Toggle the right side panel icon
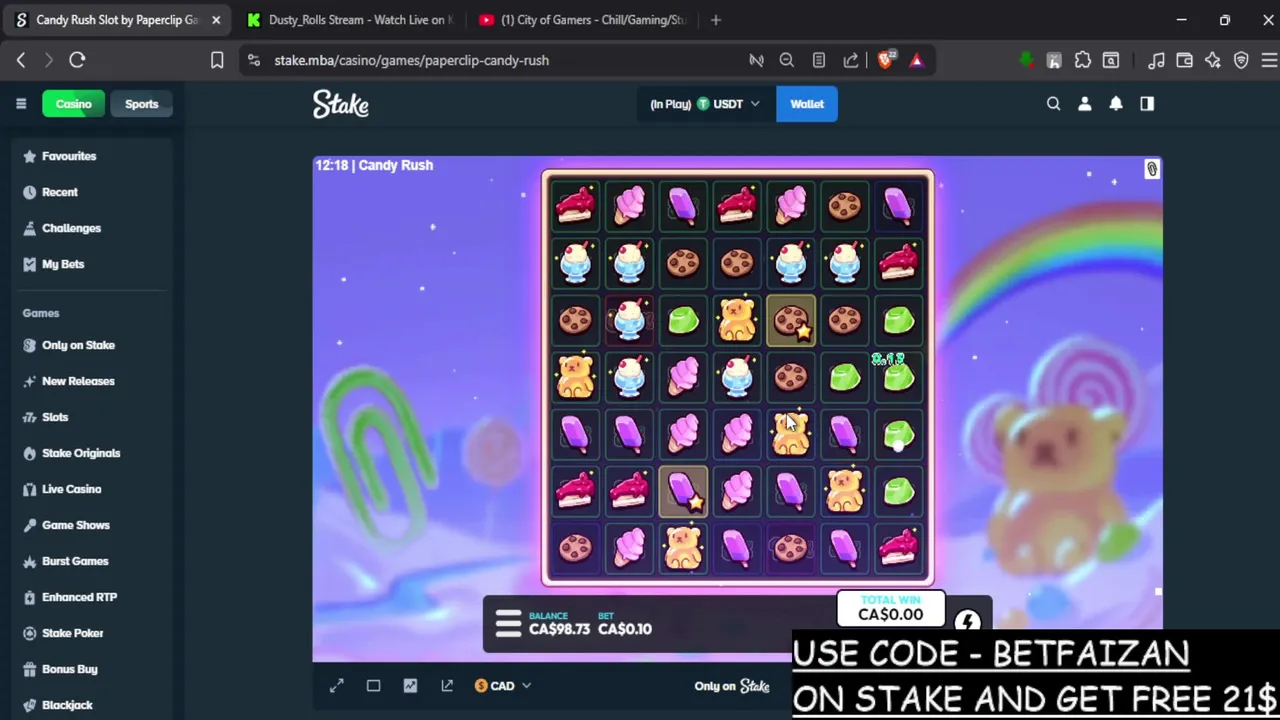 (1147, 104)
